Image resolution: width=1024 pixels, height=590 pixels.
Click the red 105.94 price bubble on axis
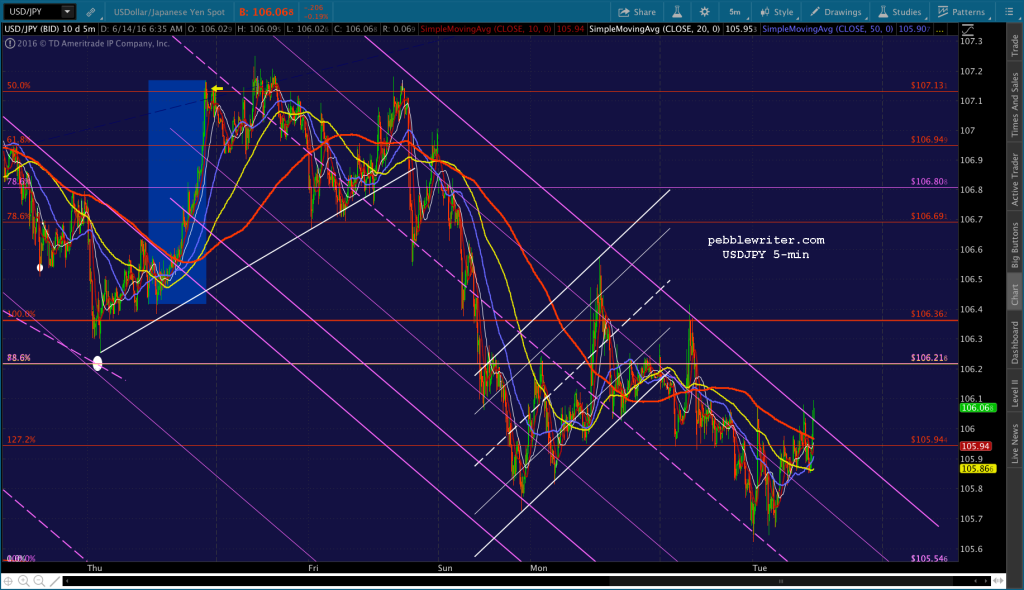(x=976, y=446)
